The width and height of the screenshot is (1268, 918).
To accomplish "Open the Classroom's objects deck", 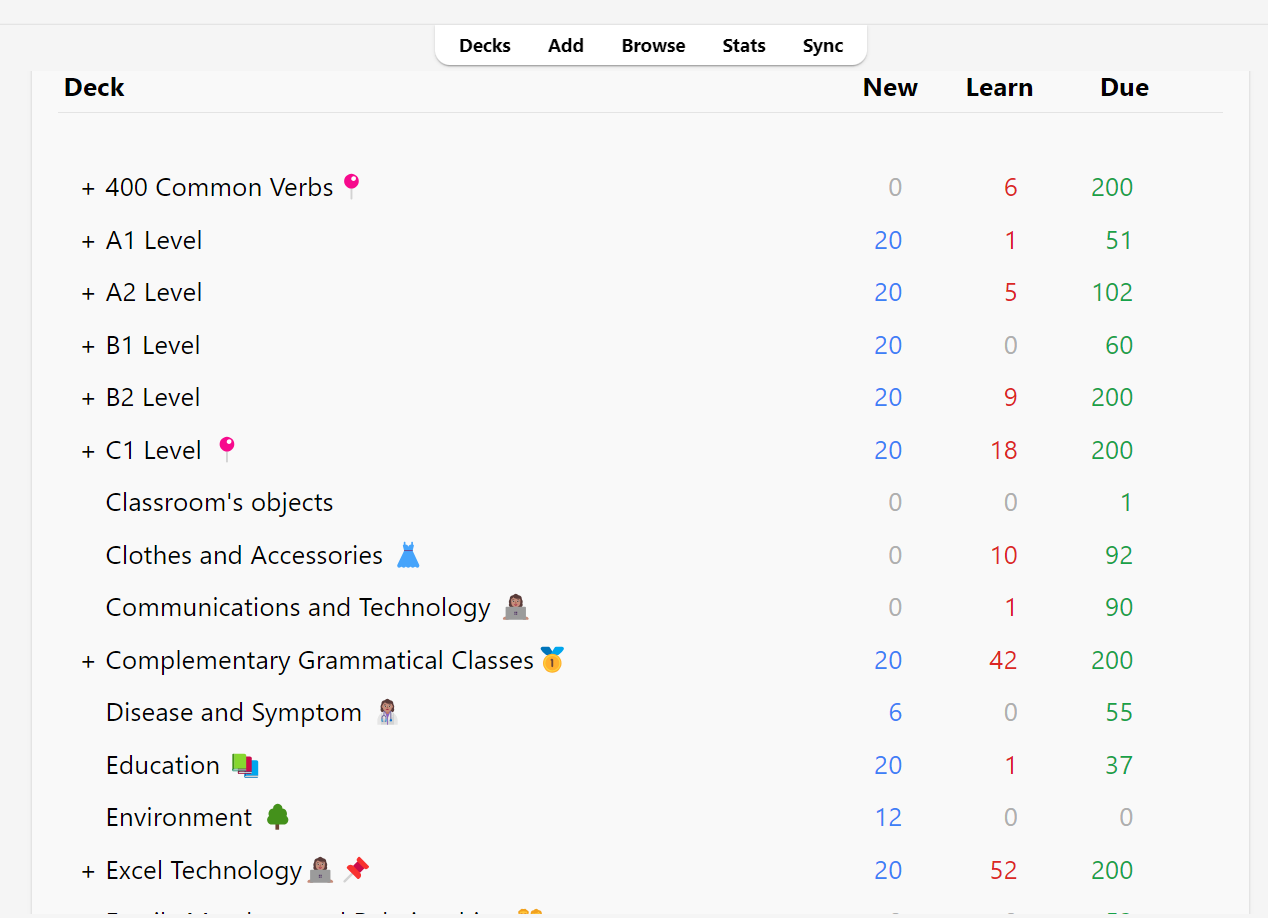I will click(x=220, y=502).
